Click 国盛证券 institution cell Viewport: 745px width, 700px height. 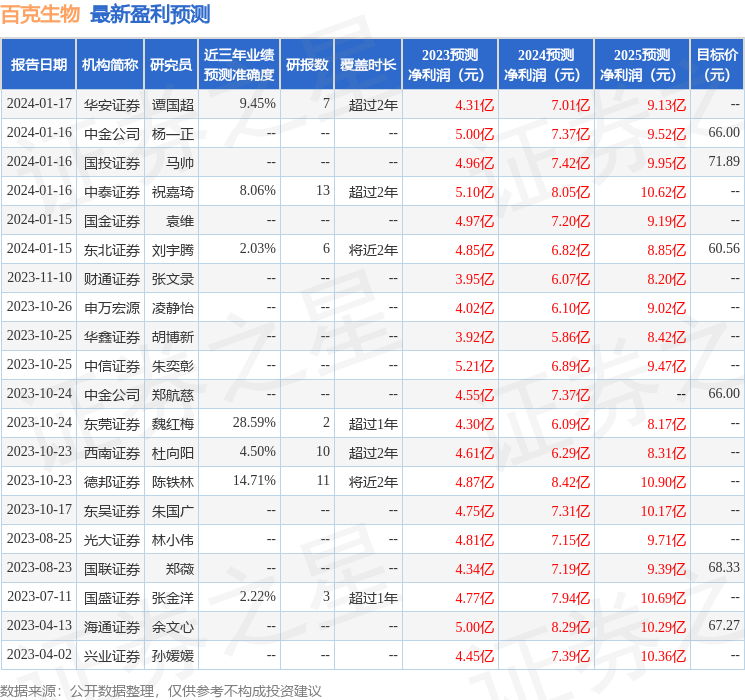tap(112, 598)
